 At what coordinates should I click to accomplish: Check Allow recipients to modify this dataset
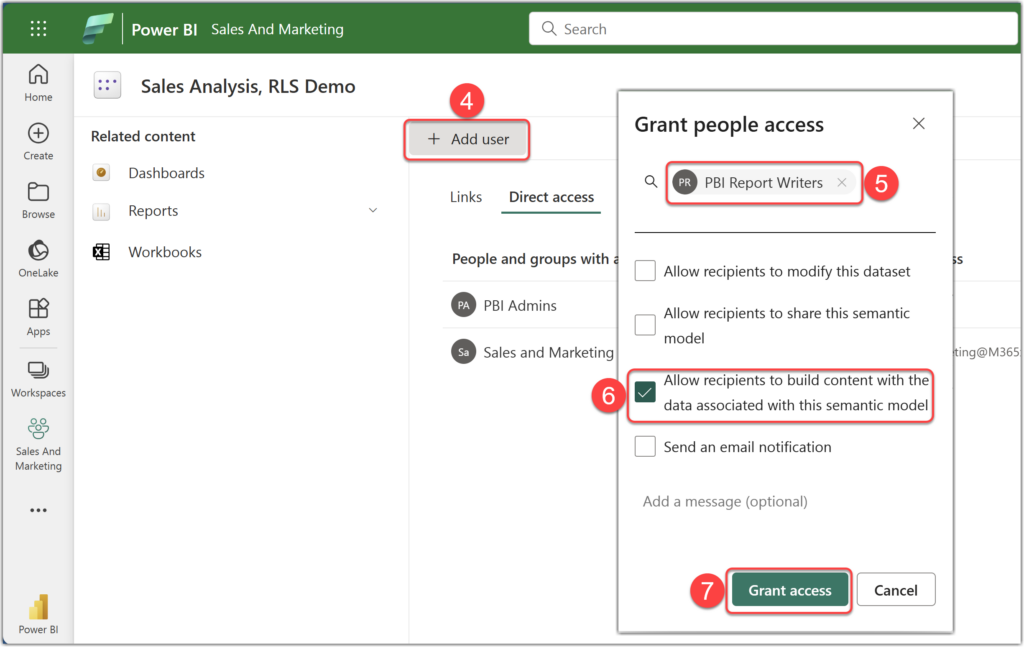pyautogui.click(x=645, y=270)
